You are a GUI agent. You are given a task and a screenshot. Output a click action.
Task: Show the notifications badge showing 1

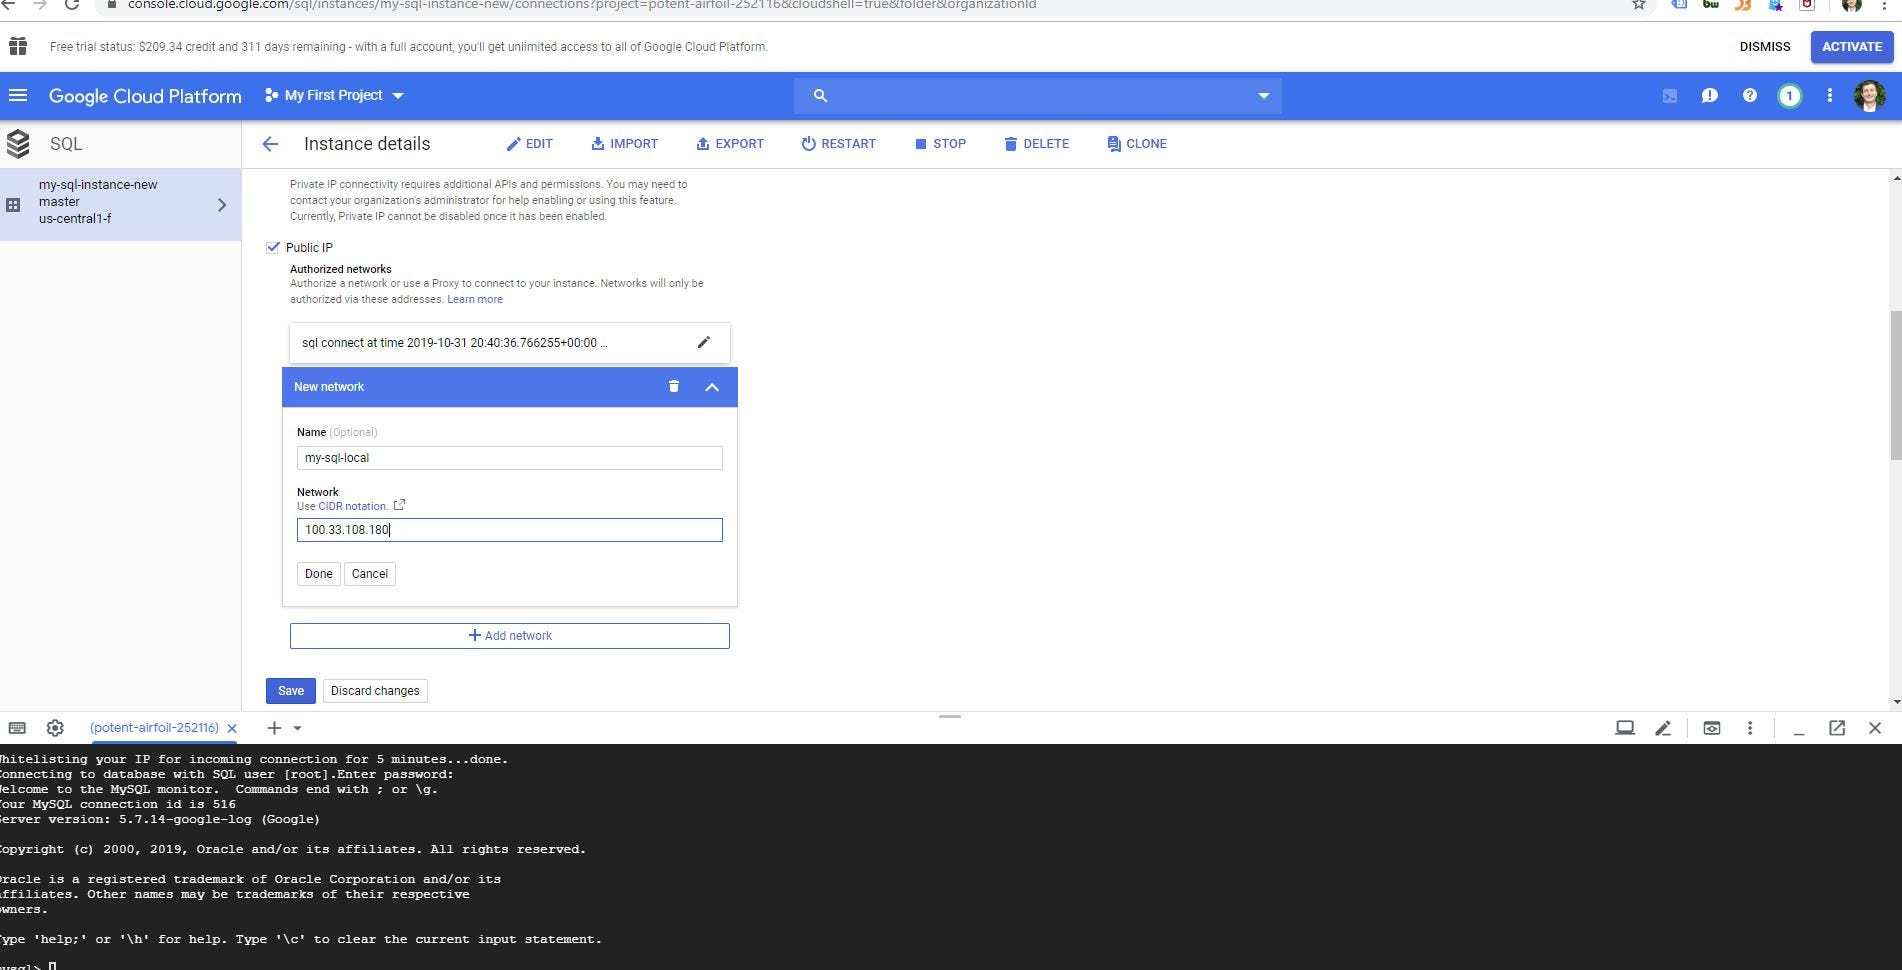point(1790,96)
